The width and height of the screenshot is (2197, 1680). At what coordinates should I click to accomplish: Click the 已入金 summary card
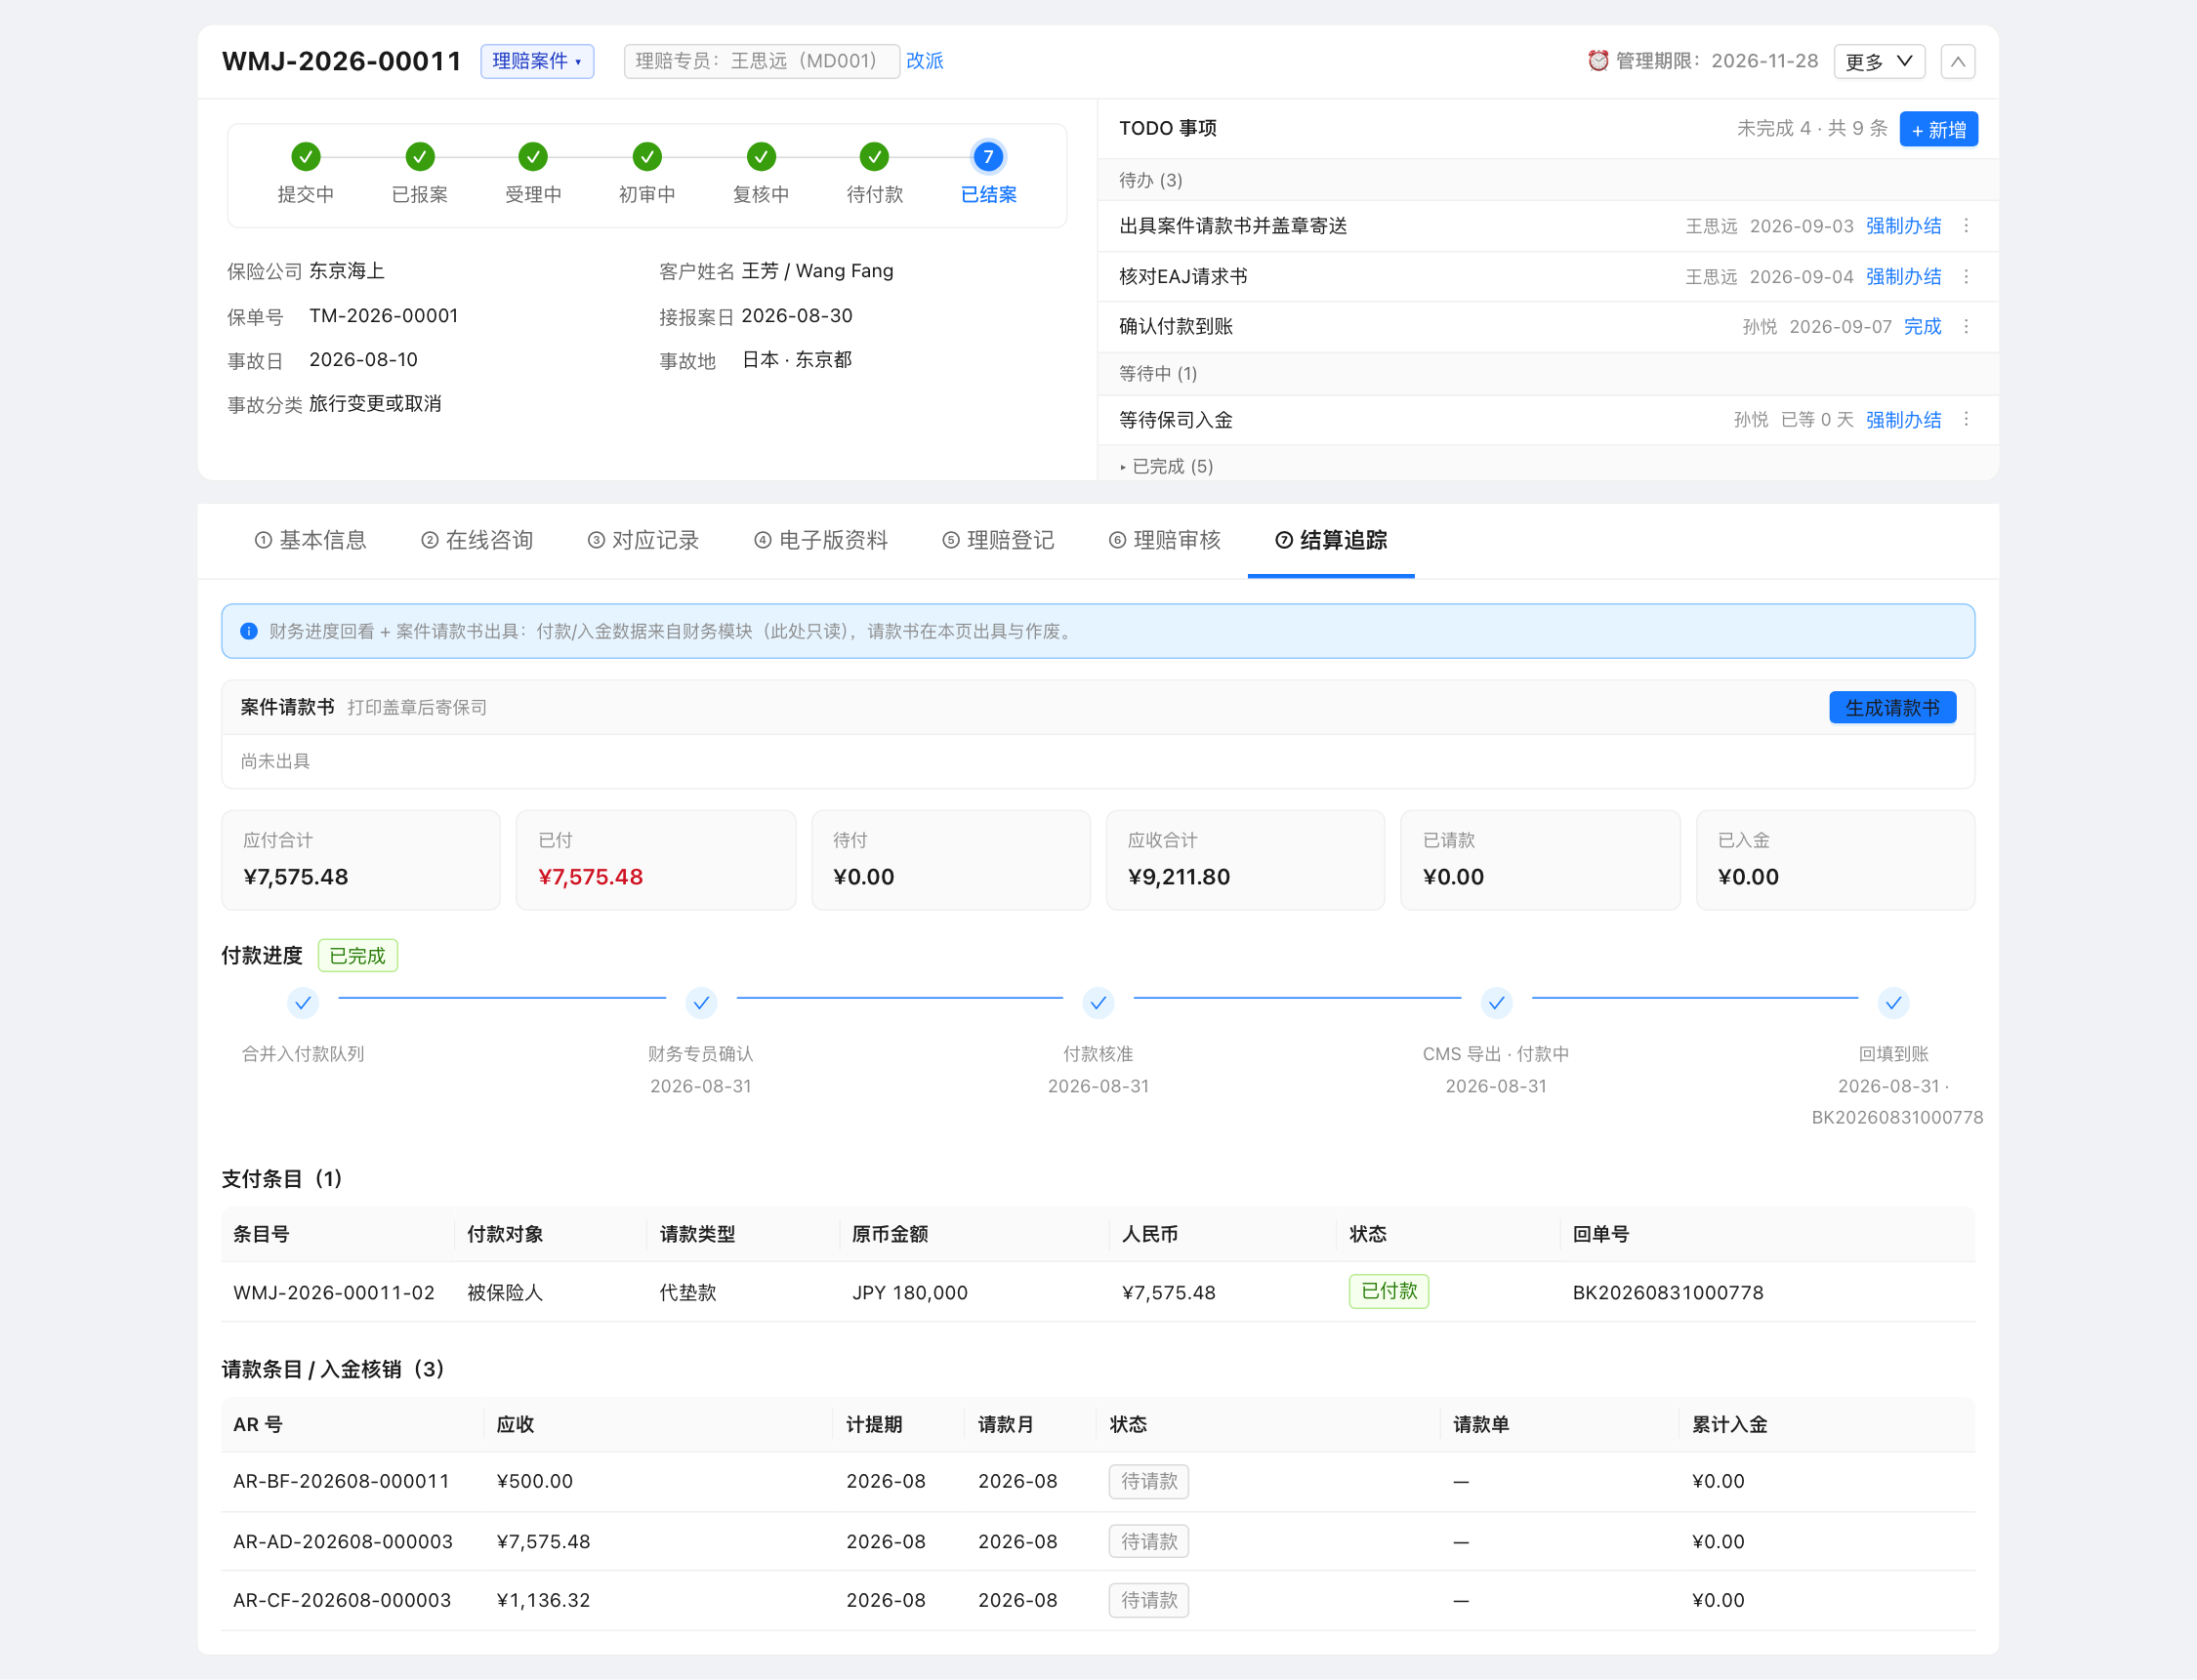coord(1835,860)
